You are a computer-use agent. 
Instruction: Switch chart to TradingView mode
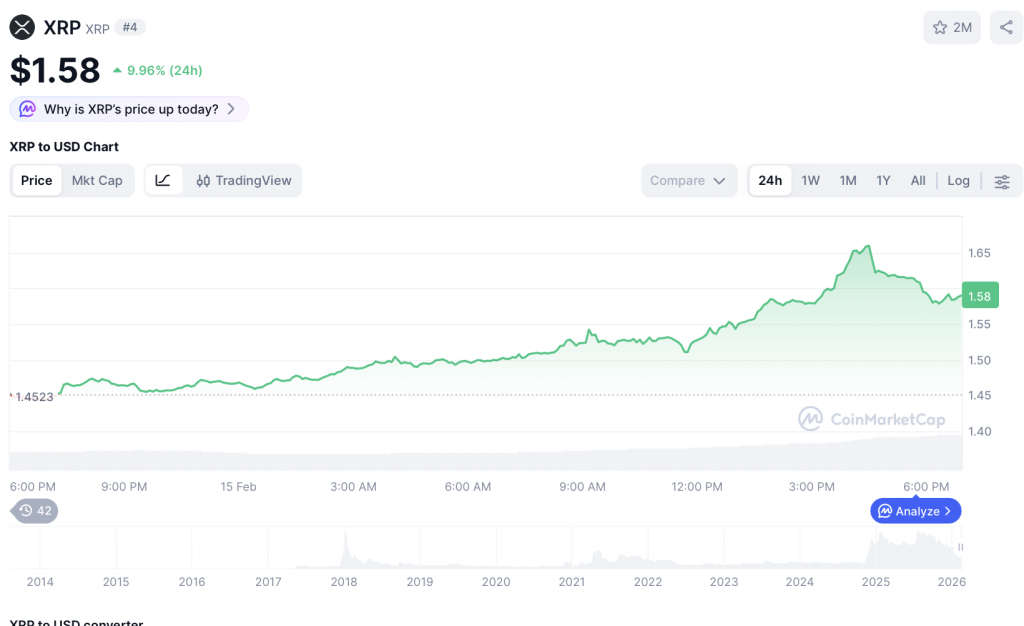click(244, 181)
